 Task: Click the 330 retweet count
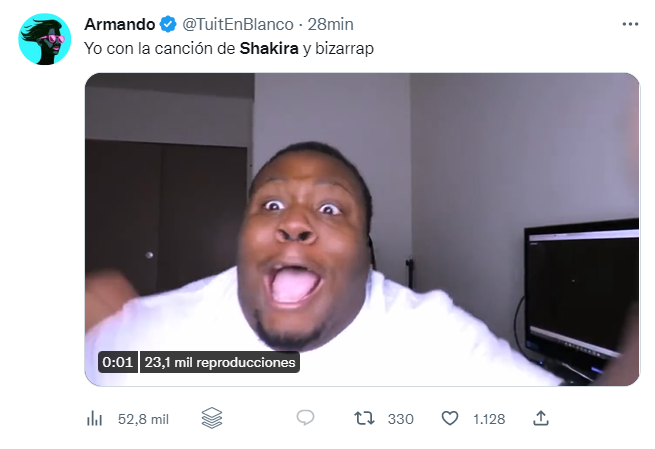coord(401,419)
